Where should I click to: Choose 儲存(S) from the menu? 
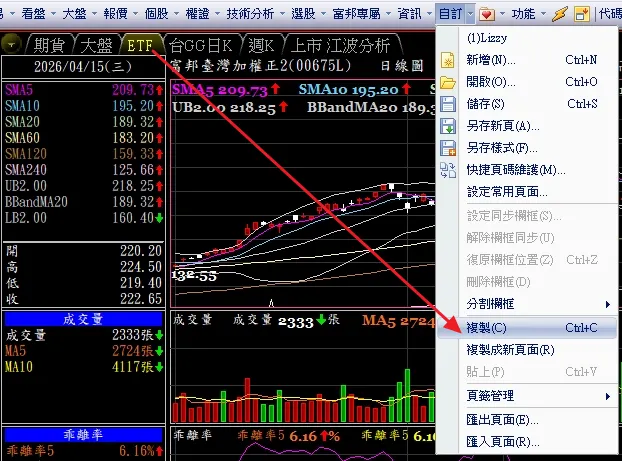click(528, 104)
